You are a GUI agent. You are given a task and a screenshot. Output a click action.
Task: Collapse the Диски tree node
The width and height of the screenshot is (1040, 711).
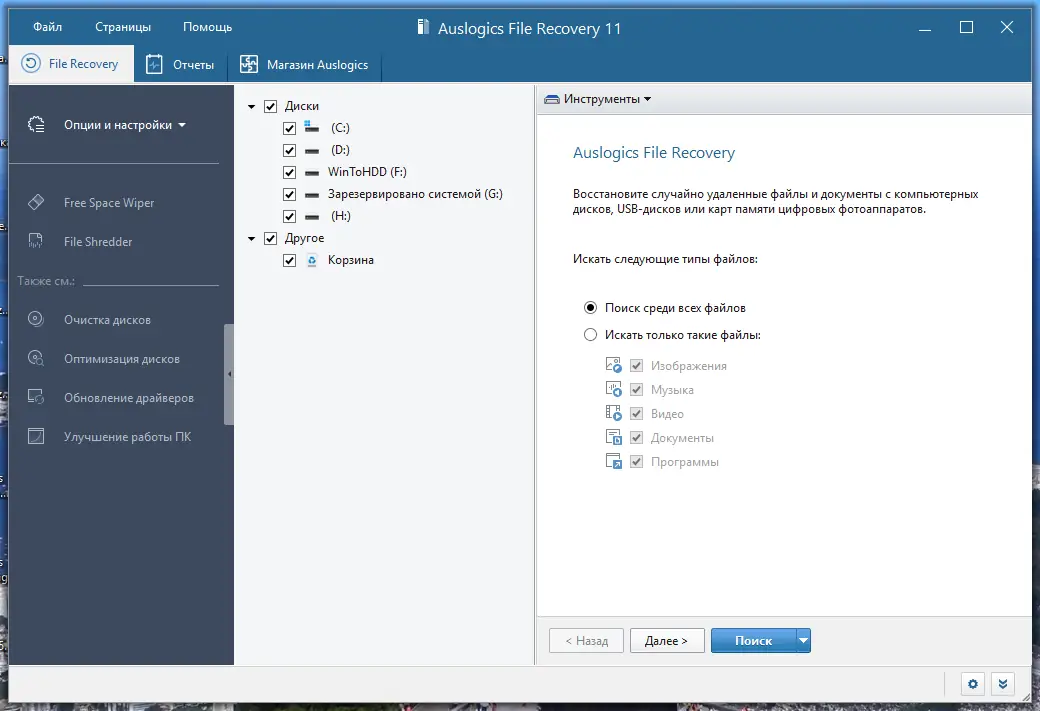coord(251,106)
